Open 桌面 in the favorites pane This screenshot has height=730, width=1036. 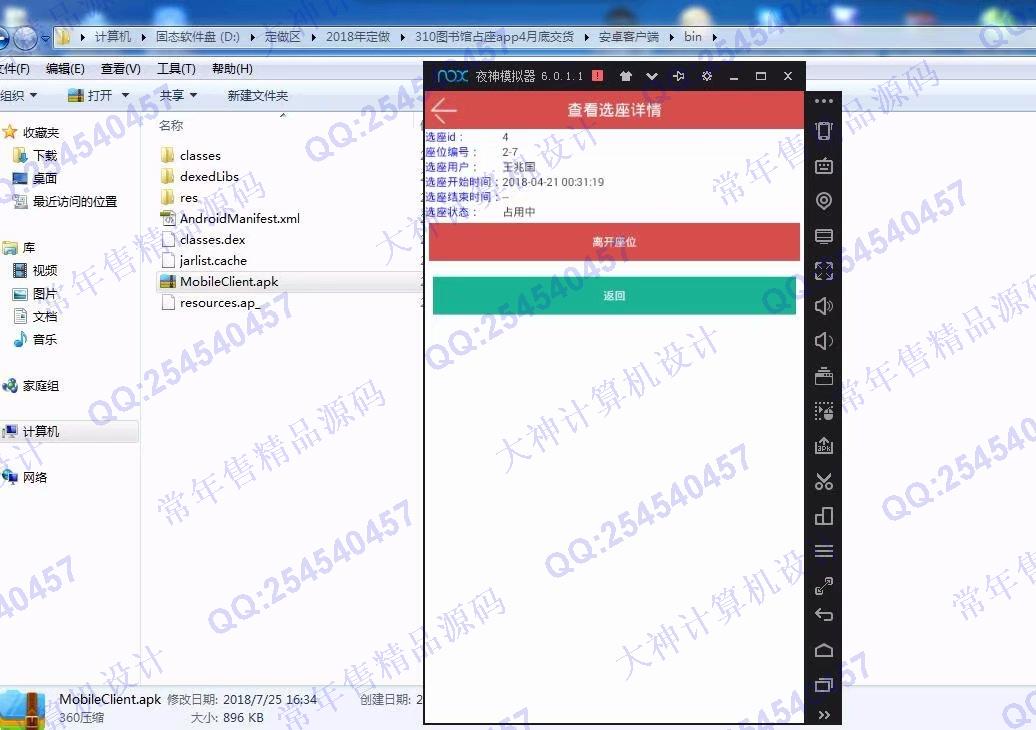(x=35, y=178)
